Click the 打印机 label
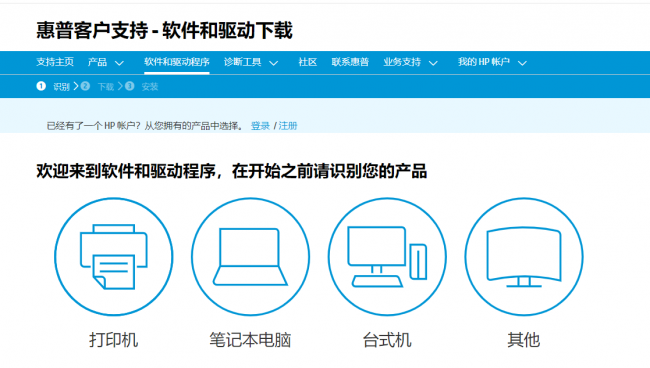 pyautogui.click(x=114, y=340)
